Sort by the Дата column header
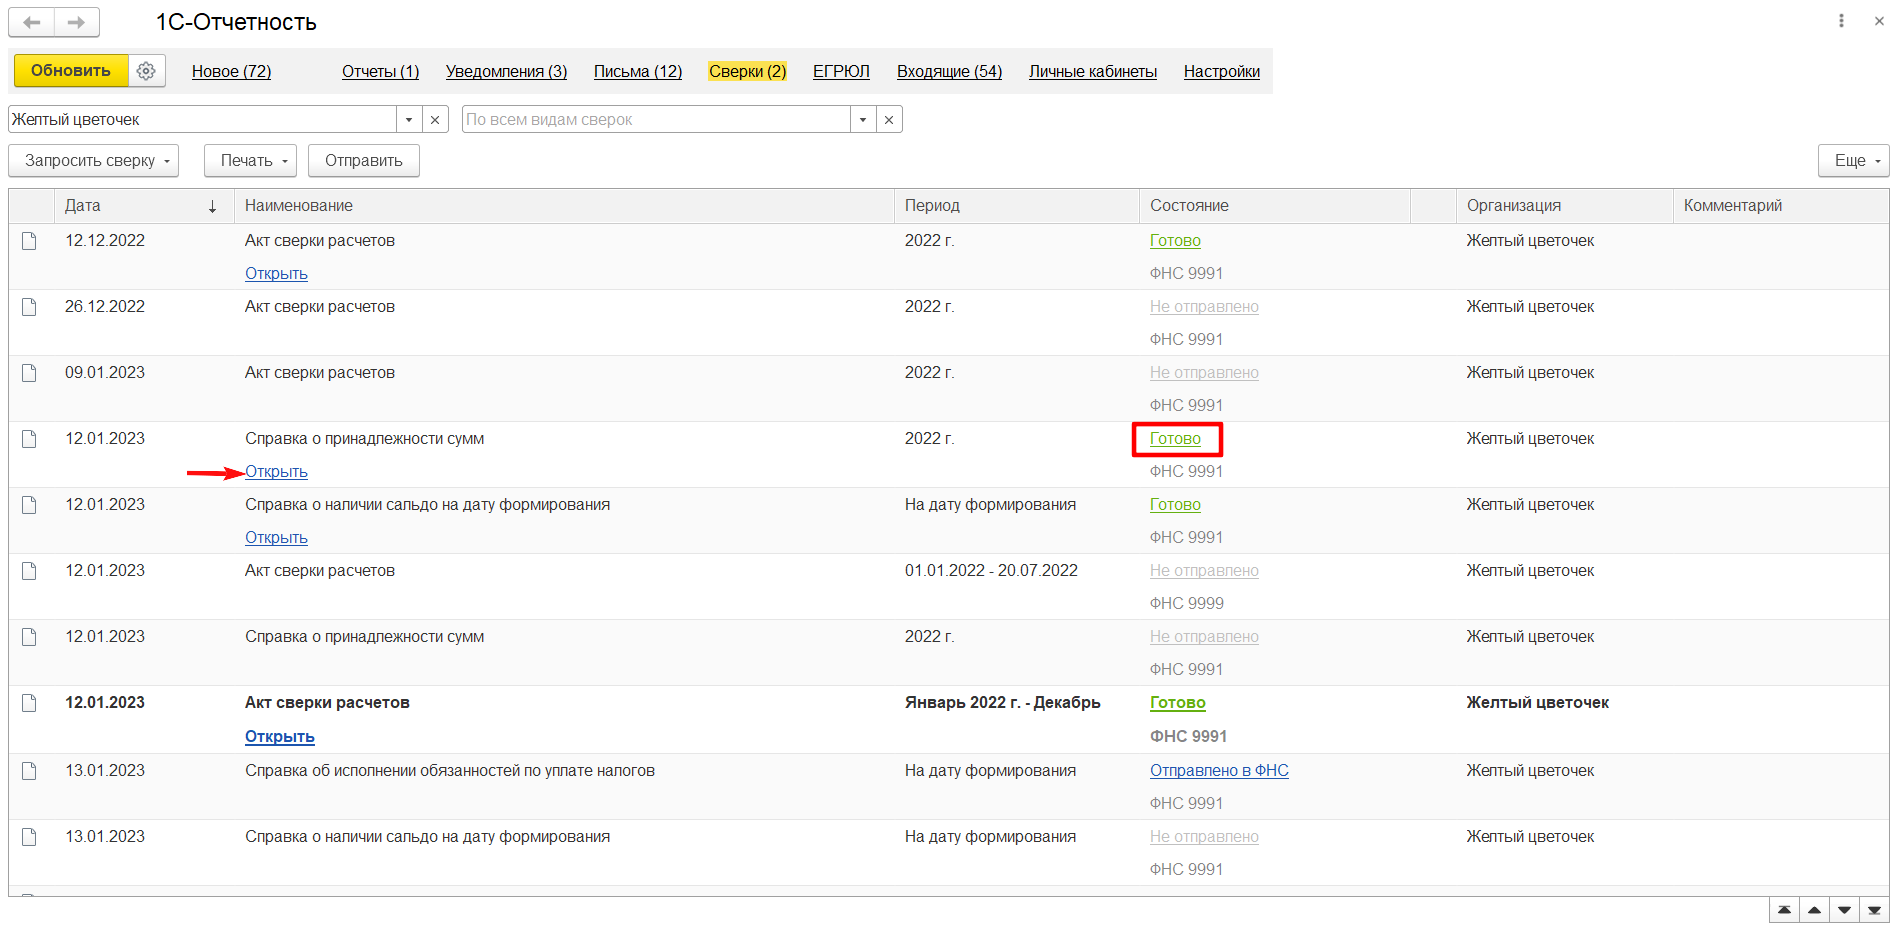1901x931 pixels. click(x=144, y=206)
